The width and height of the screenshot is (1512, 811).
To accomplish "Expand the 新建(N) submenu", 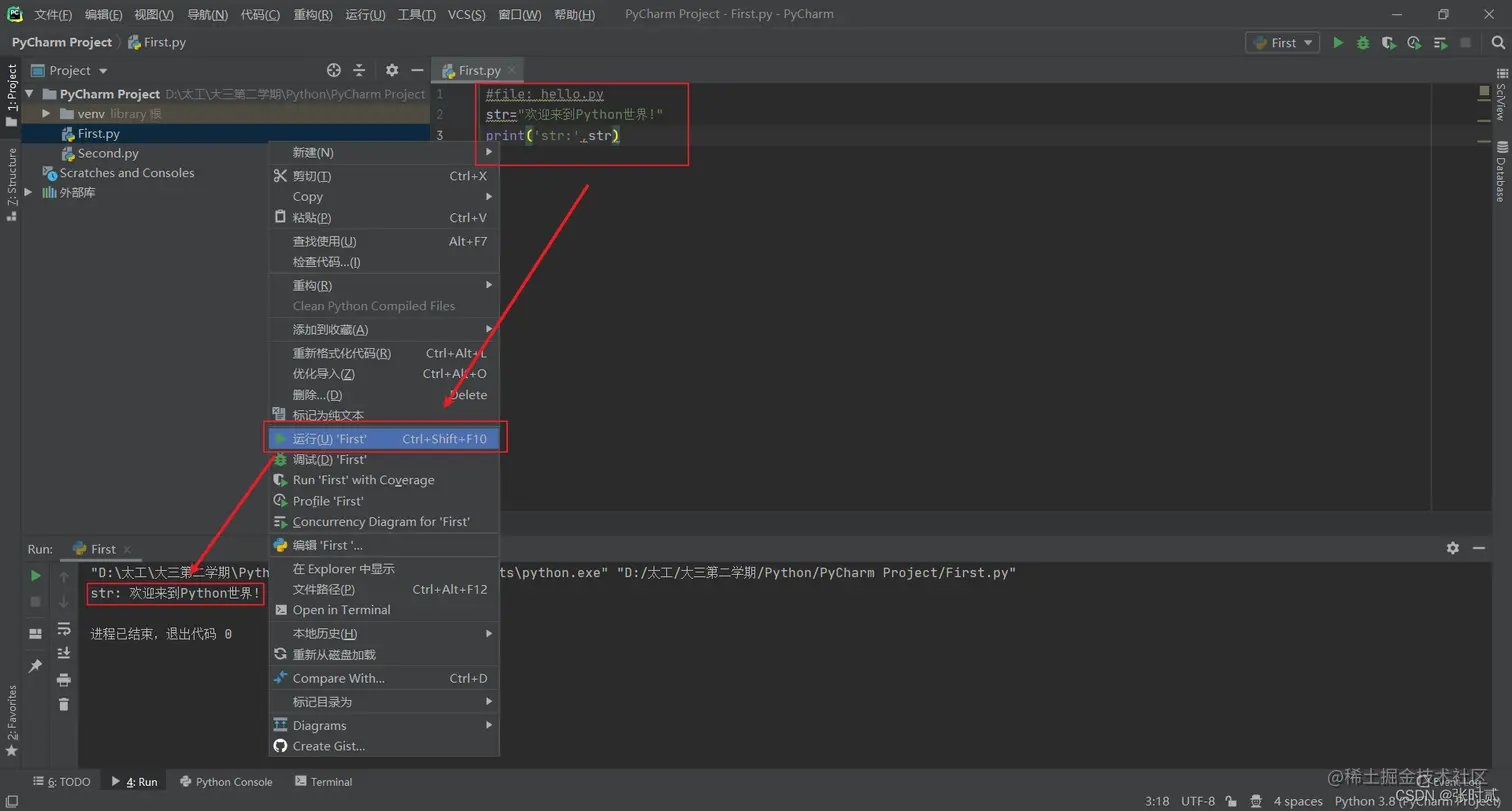I will [384, 152].
